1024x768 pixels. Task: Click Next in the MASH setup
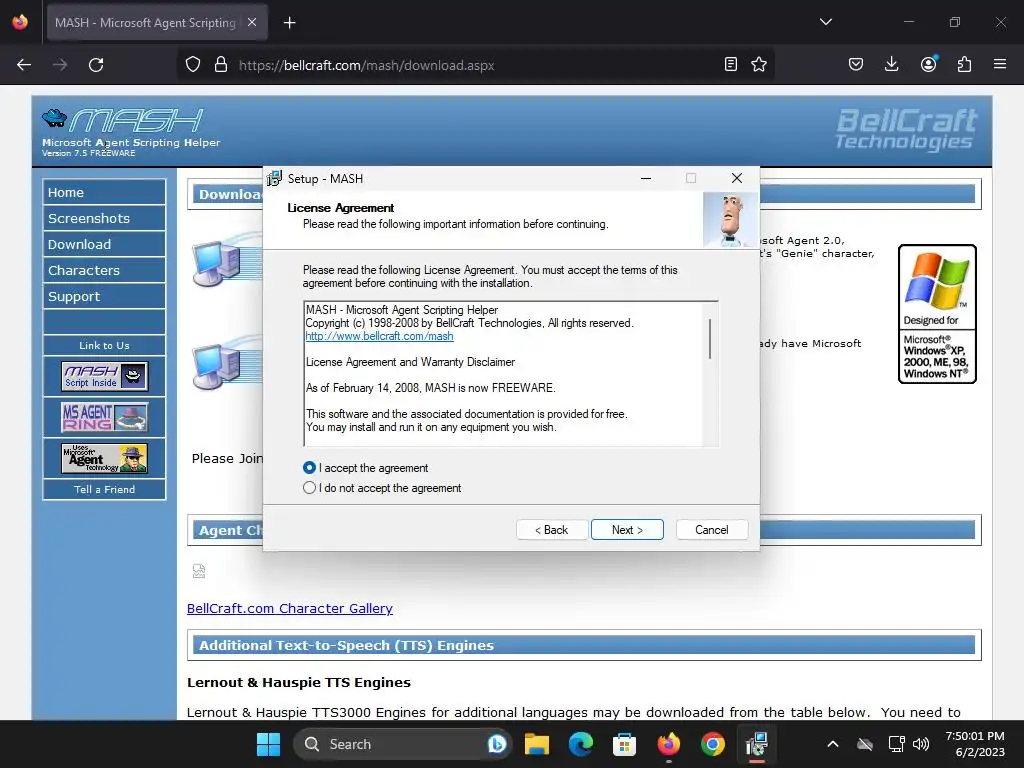(627, 530)
